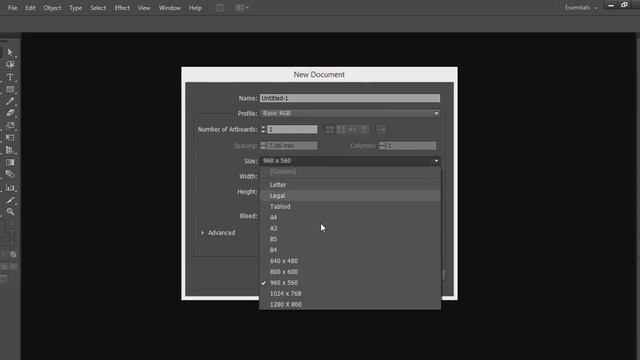Select the Selection arrow tool

(x=10, y=52)
